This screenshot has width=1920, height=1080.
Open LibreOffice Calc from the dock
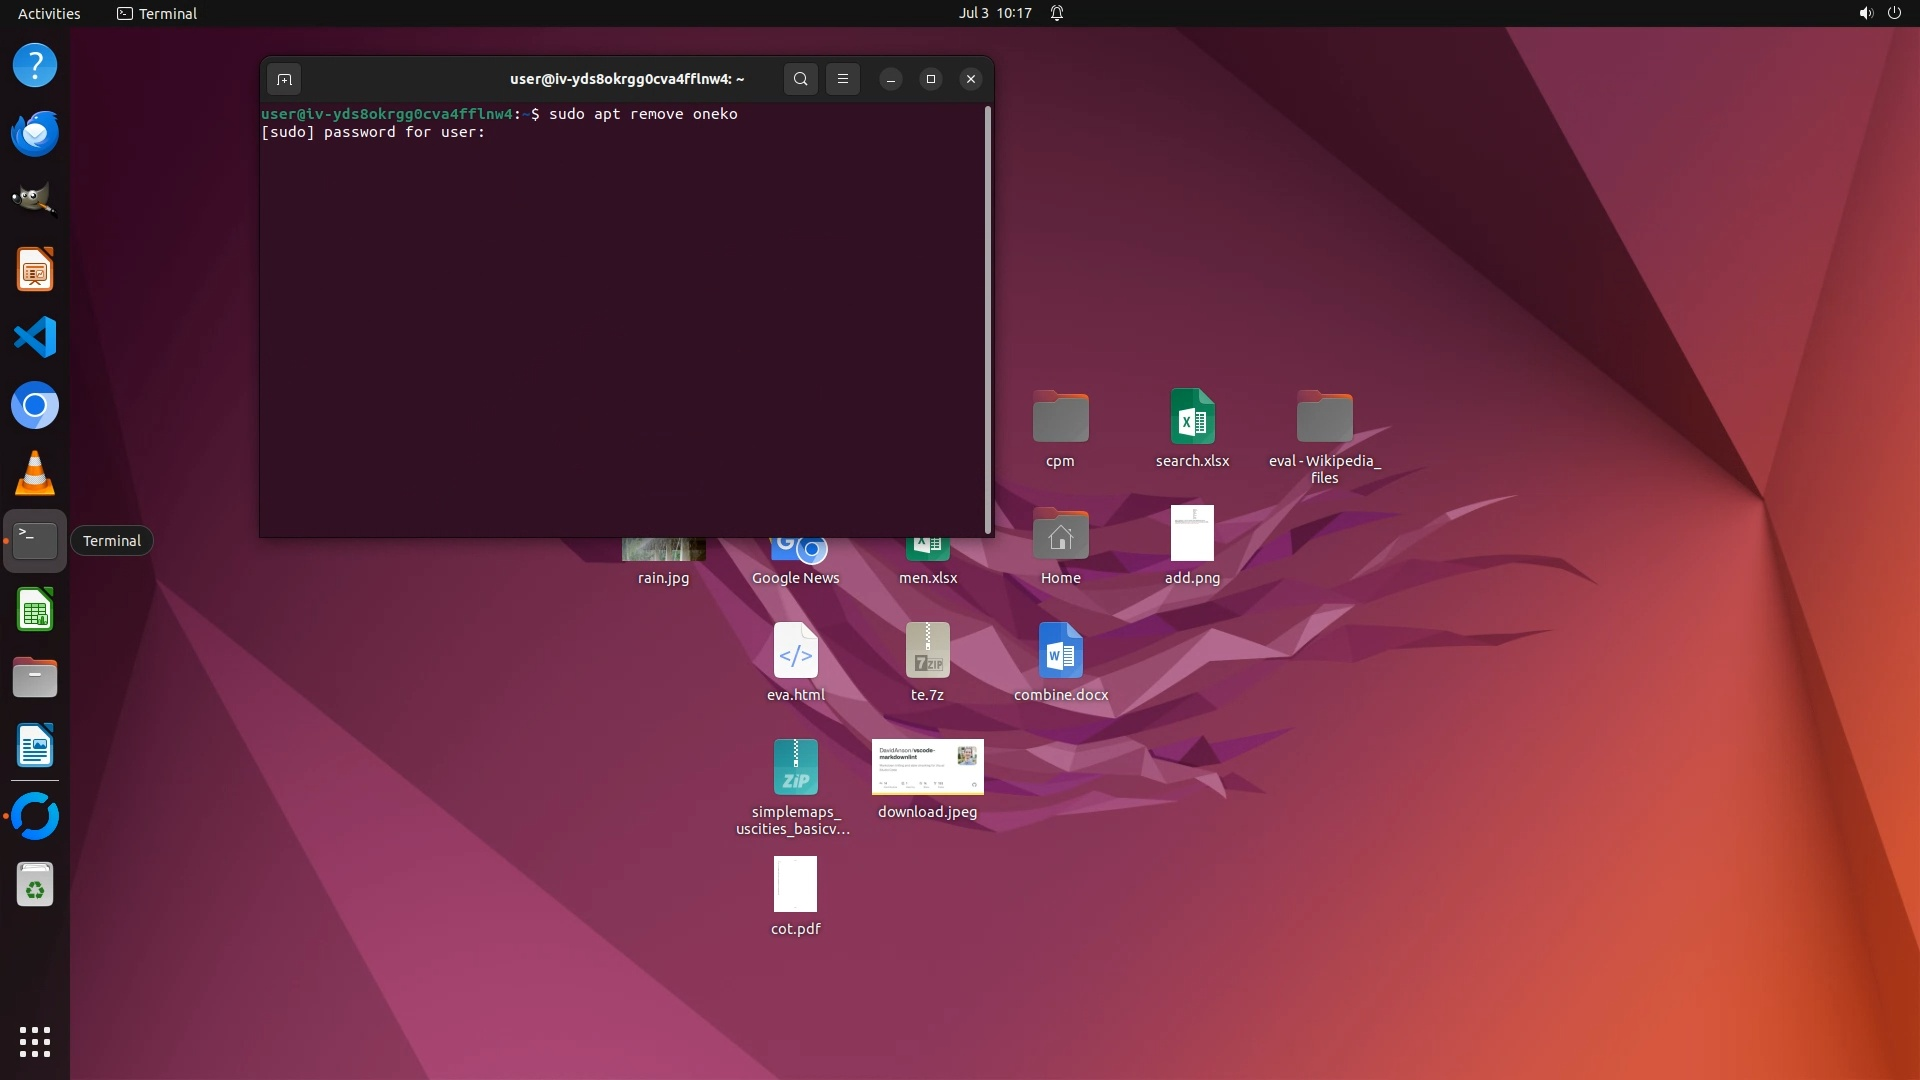35,610
